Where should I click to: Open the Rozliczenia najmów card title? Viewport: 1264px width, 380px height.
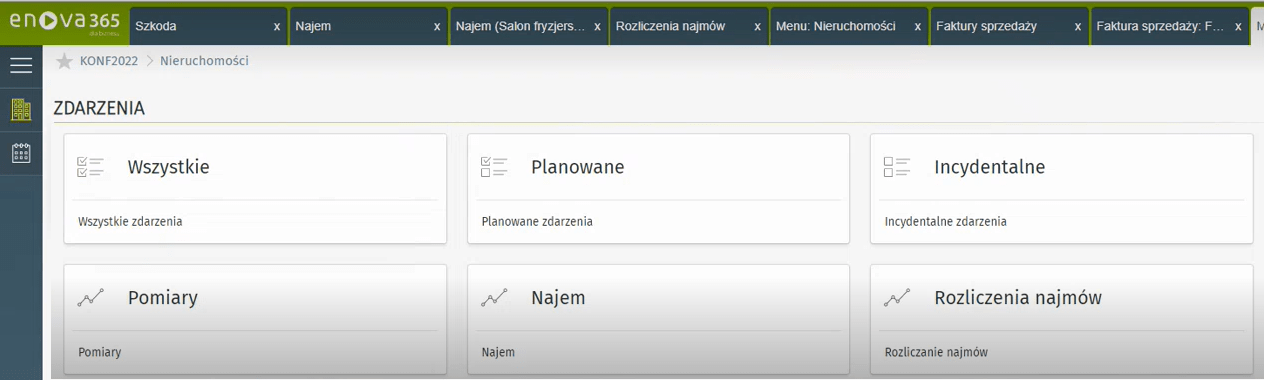point(1018,297)
